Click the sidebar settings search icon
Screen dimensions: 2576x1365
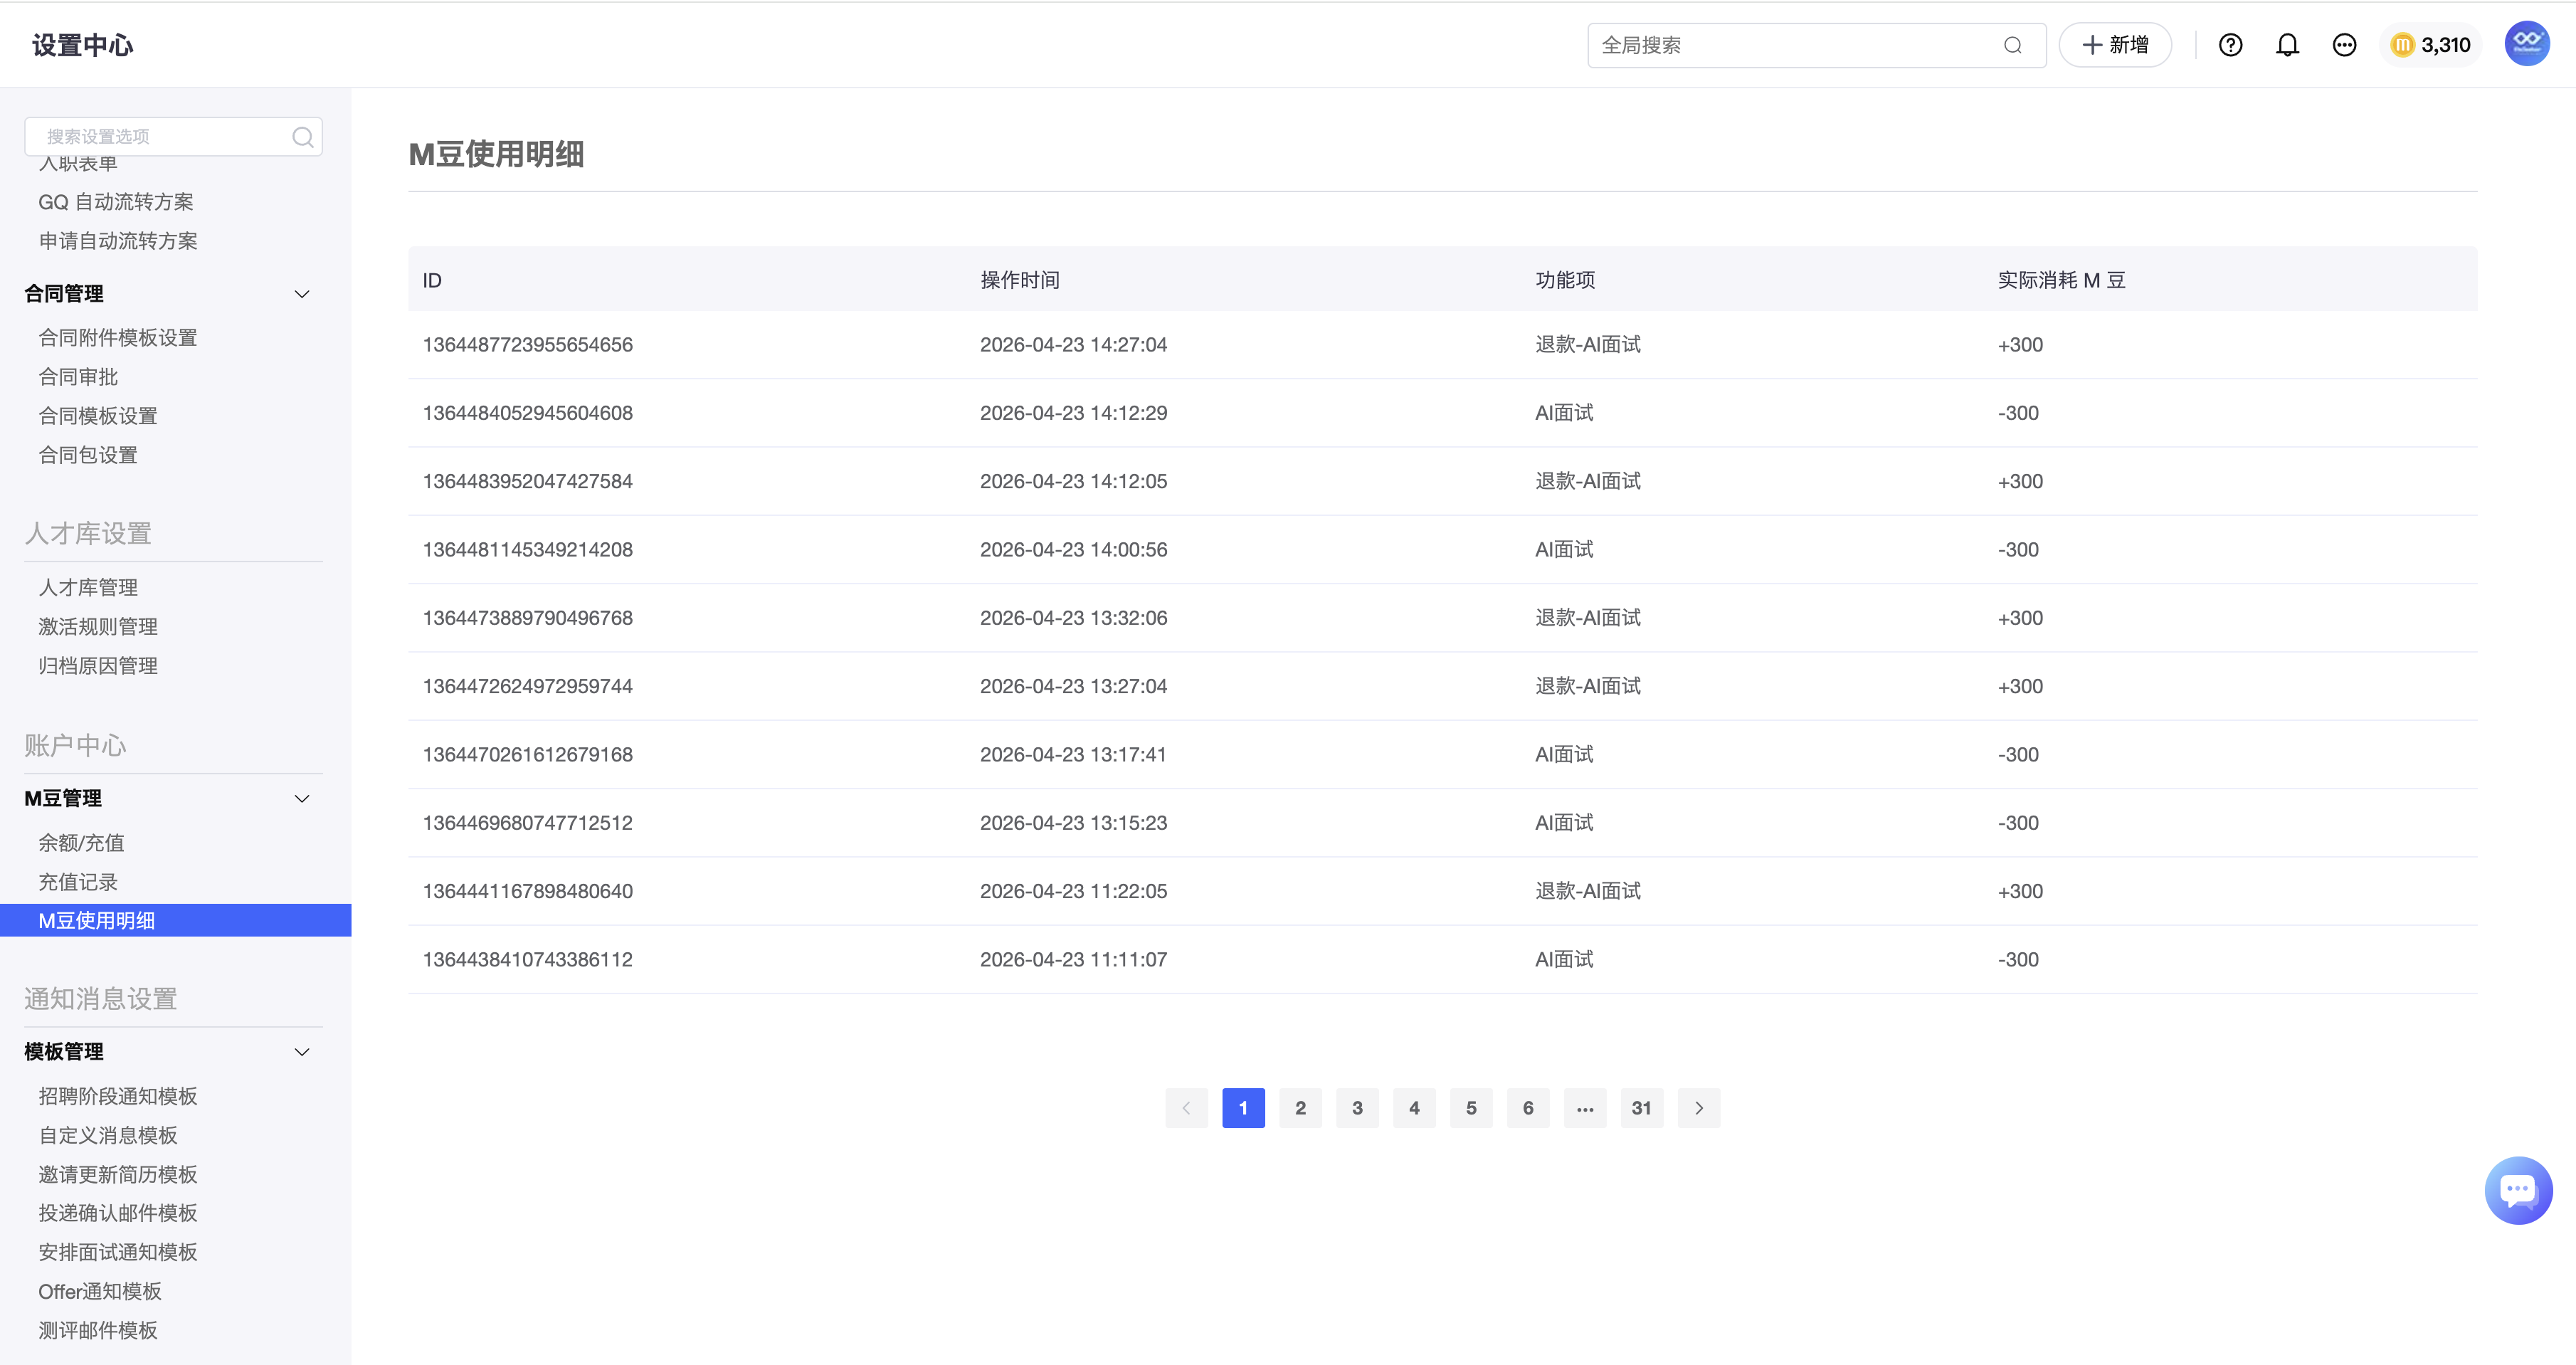302,137
